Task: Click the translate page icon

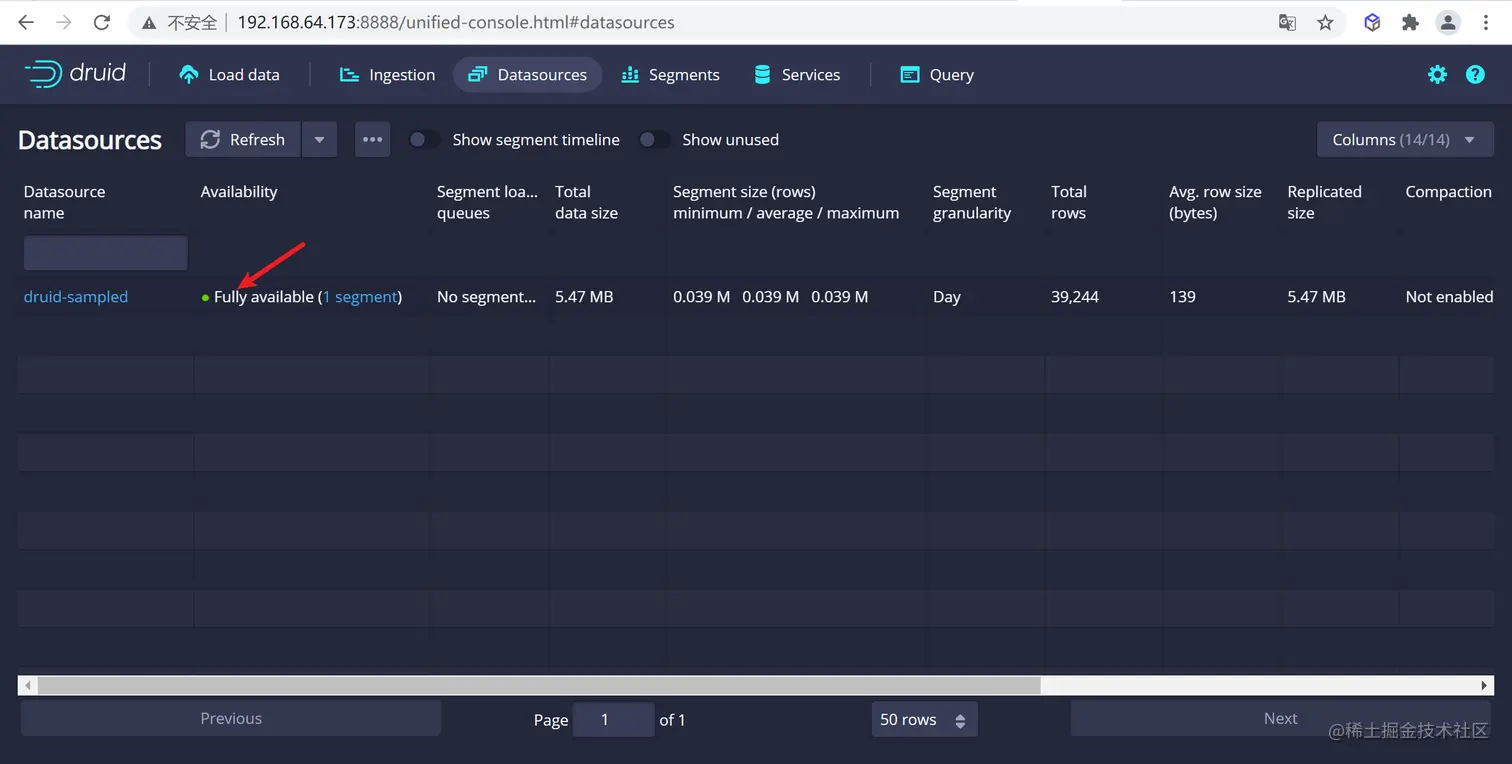Action: [x=1288, y=22]
